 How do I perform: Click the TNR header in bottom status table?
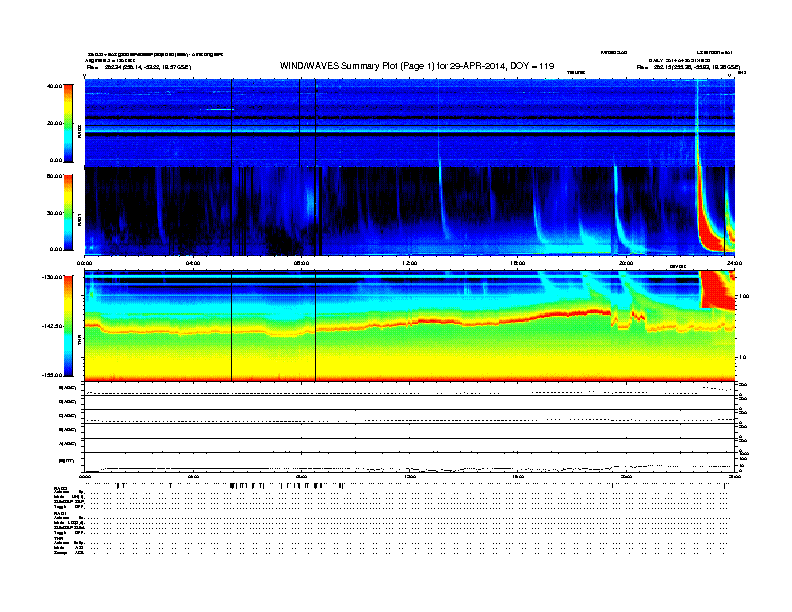point(57,538)
